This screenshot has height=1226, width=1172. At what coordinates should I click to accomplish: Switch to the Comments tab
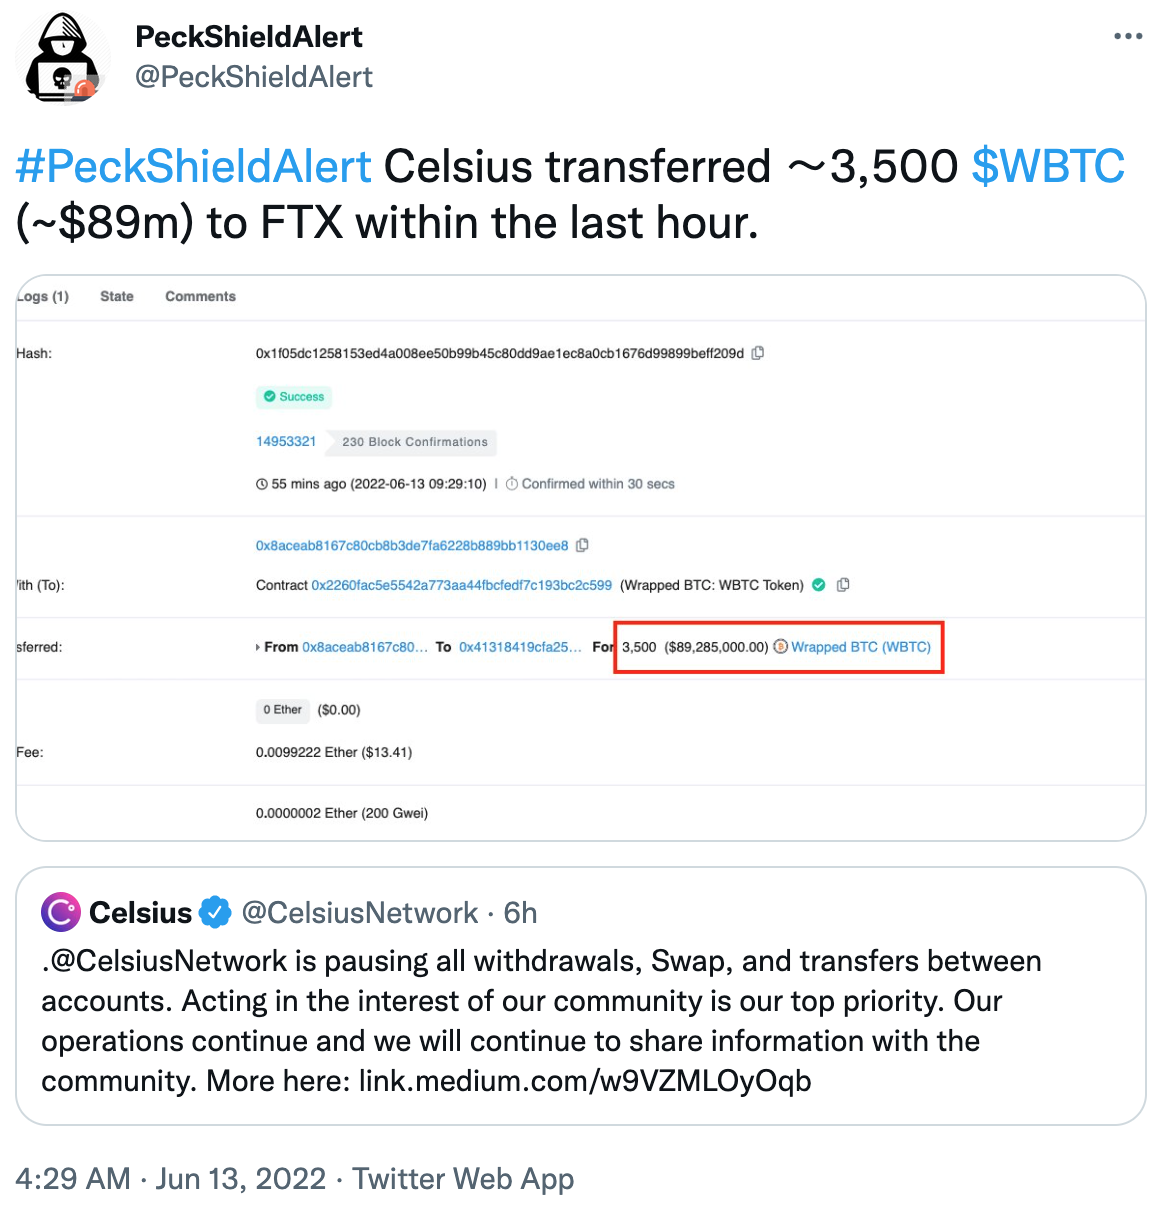[x=201, y=296]
